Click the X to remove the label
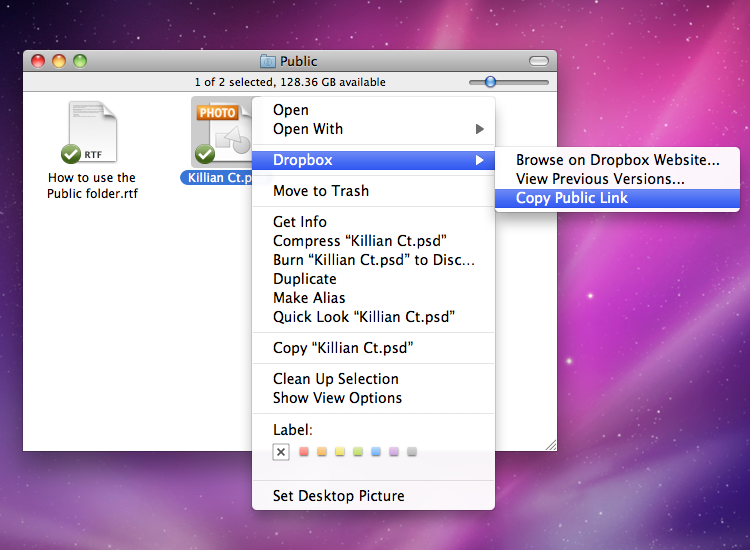 click(281, 452)
